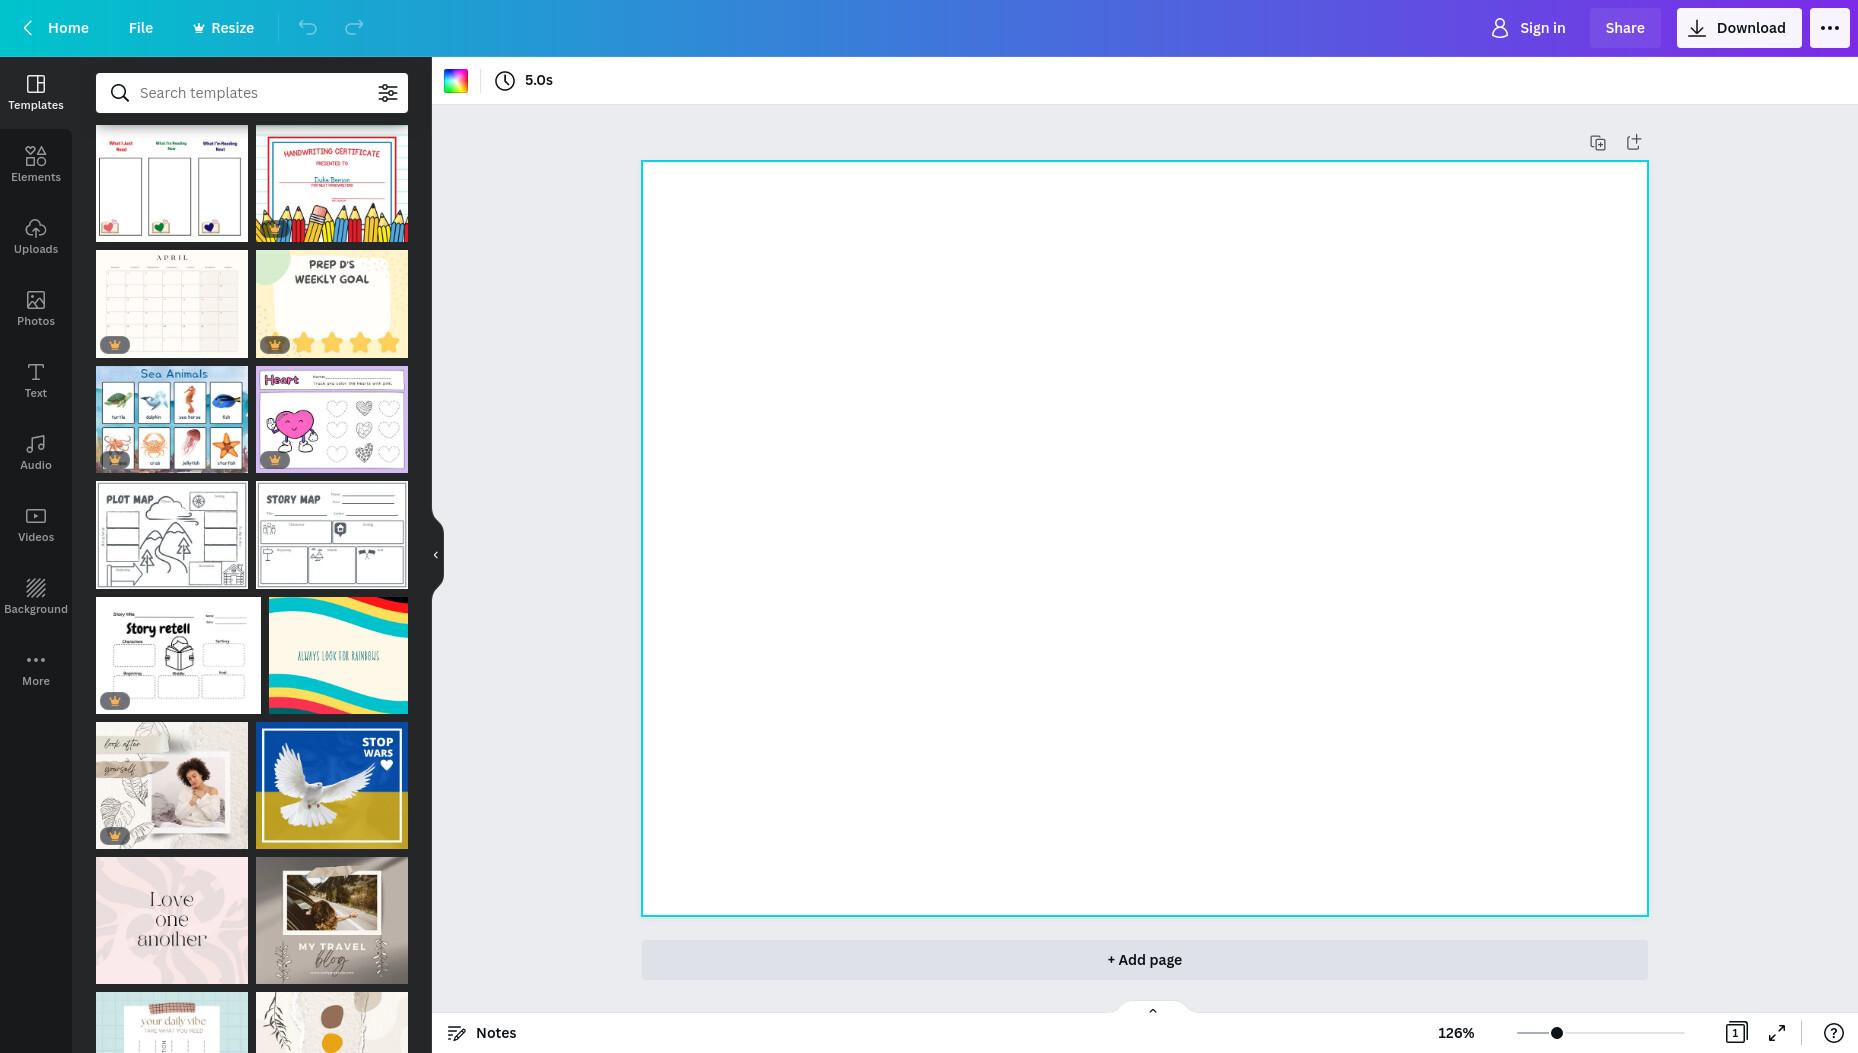Enter fullscreen present mode
Image resolution: width=1858 pixels, height=1053 pixels.
click(1777, 1033)
